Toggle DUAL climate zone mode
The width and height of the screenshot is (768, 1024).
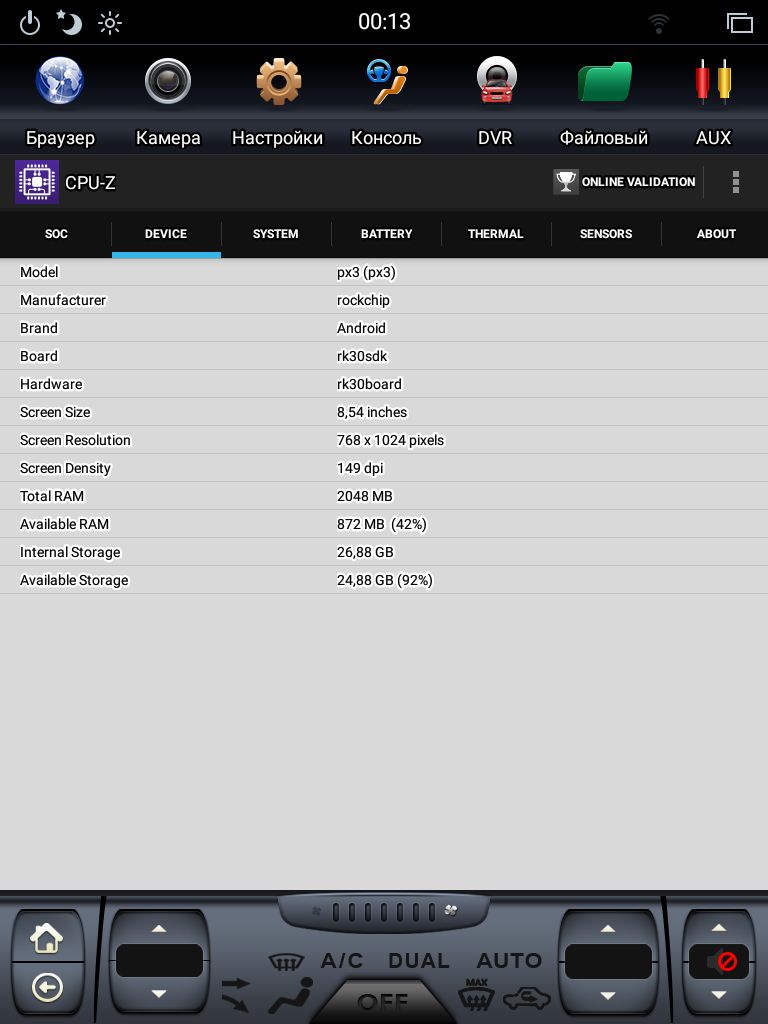click(419, 961)
